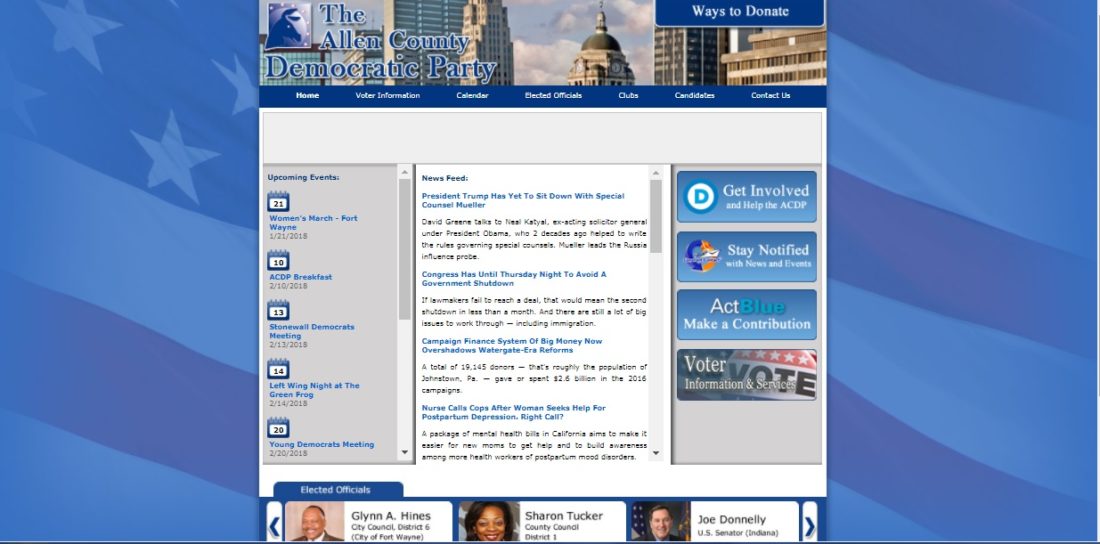Select the Clubs menu item
The height and width of the screenshot is (544, 1100).
click(x=629, y=95)
